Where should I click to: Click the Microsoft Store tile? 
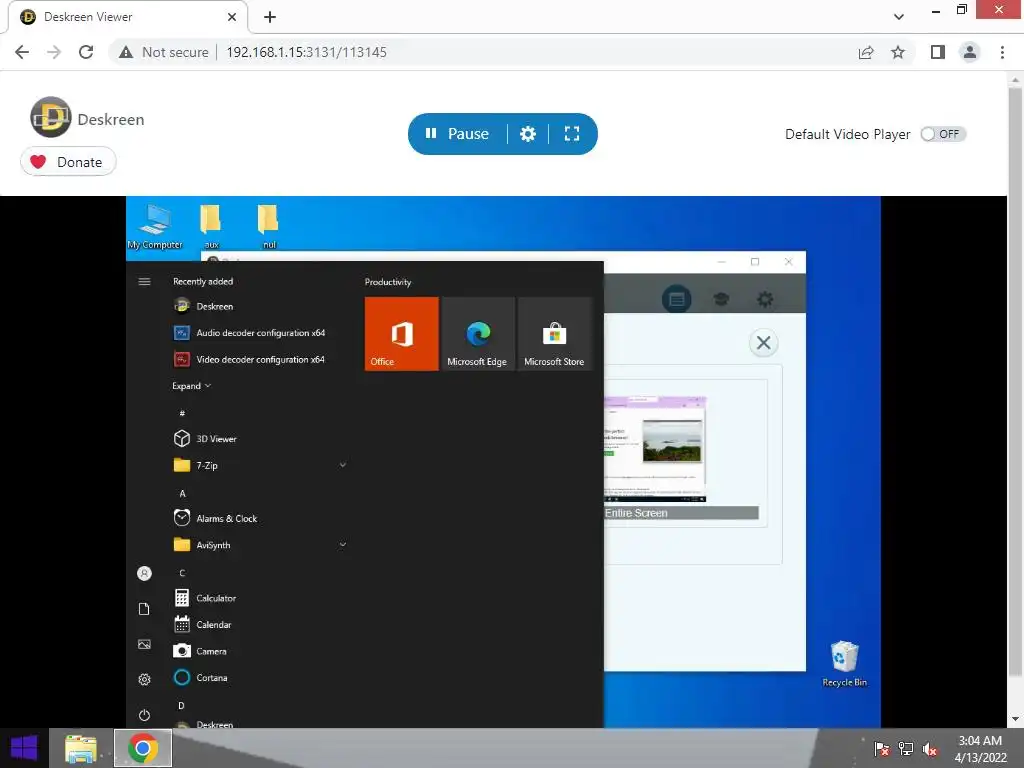click(x=554, y=334)
